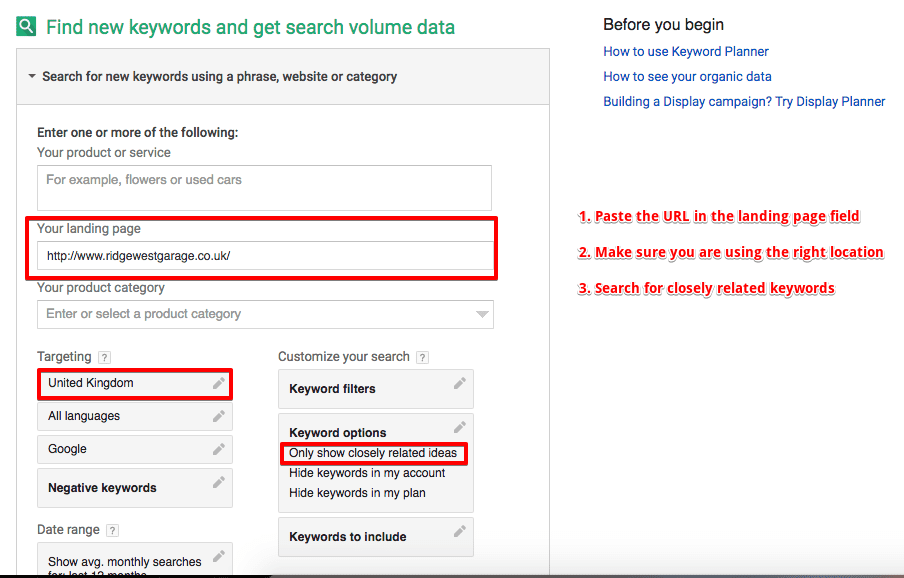Click the Date range help icon
The image size is (904, 578).
(112, 530)
